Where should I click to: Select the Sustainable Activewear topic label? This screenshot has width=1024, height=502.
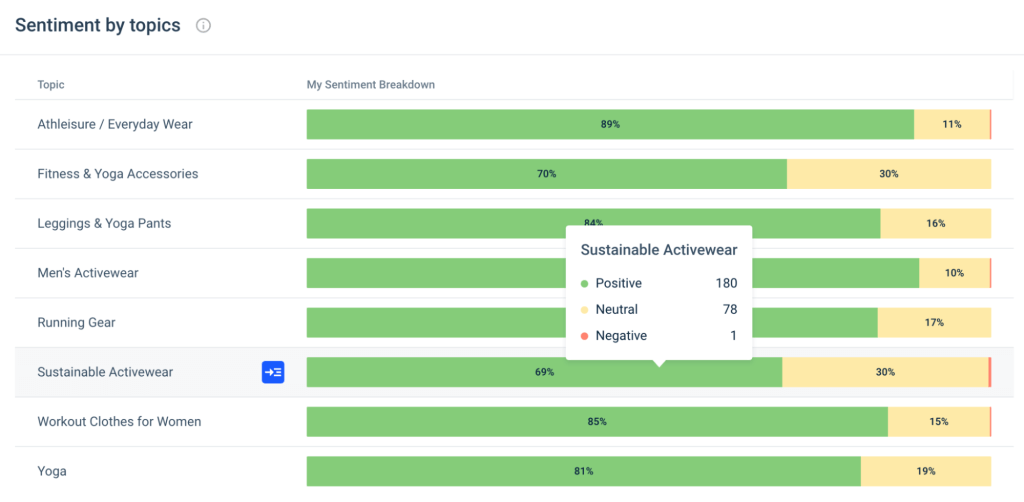[105, 372]
